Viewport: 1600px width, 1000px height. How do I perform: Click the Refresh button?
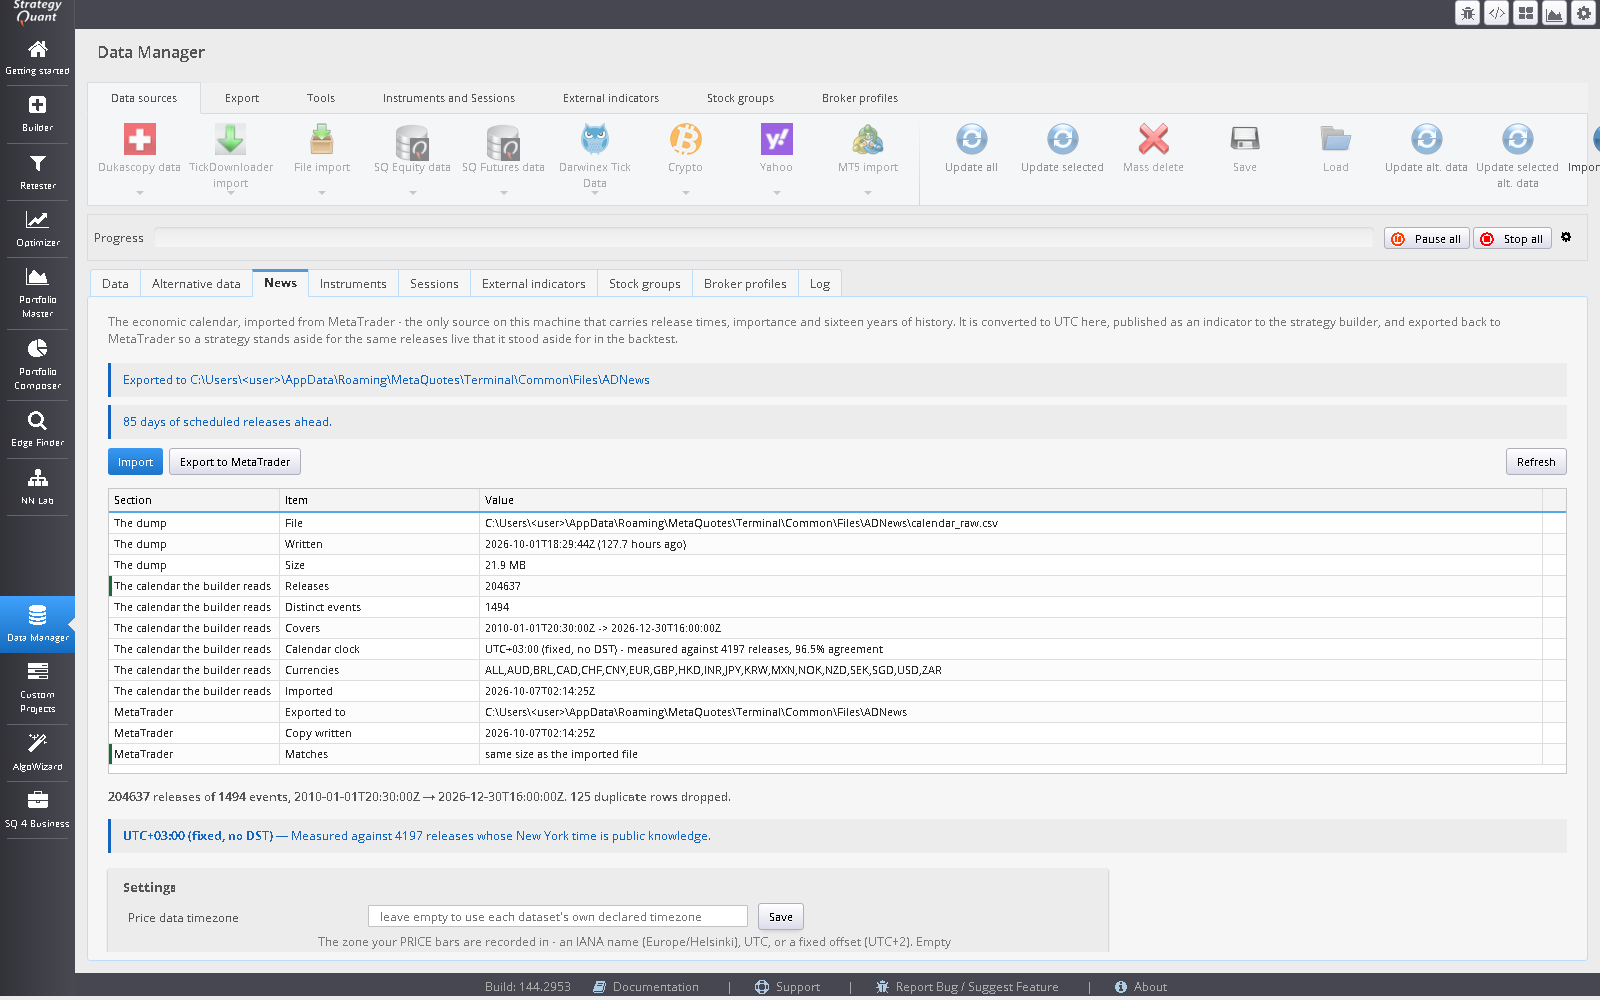pos(1536,462)
